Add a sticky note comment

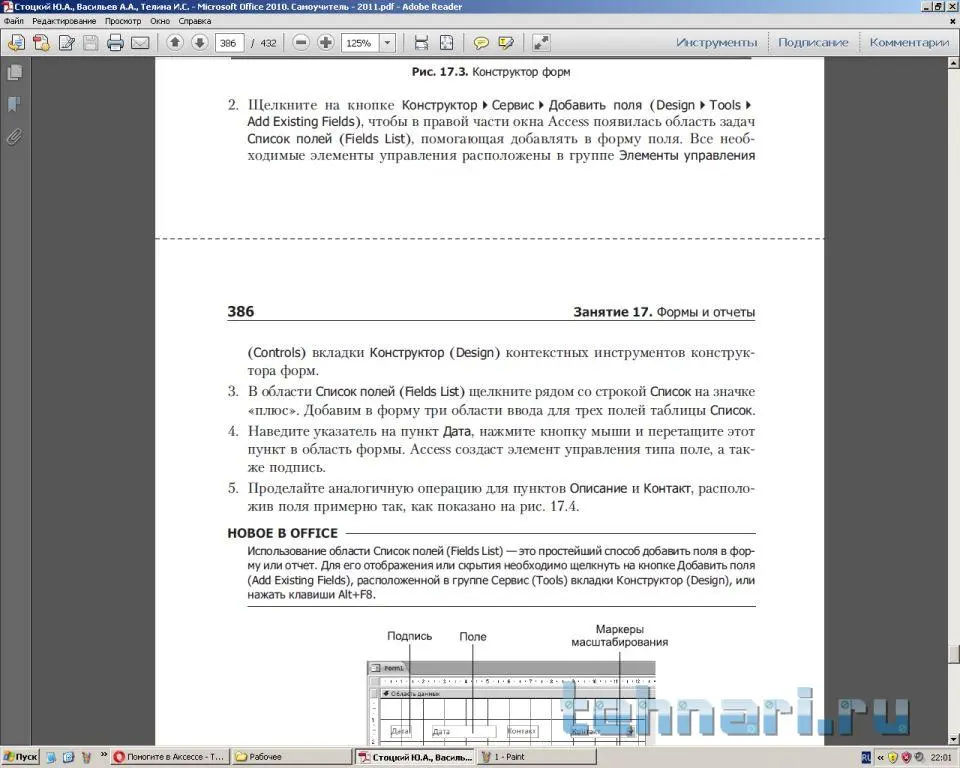point(481,43)
